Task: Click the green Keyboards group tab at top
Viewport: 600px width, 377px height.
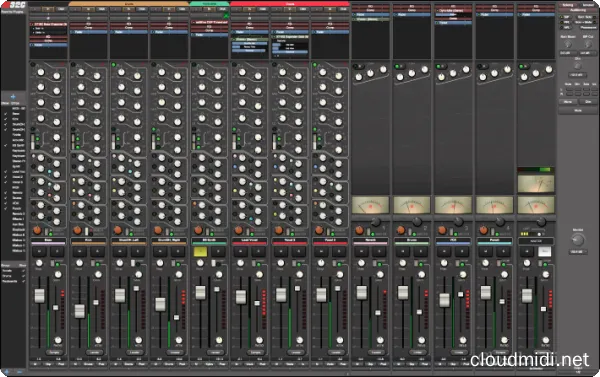Action: point(209,4)
